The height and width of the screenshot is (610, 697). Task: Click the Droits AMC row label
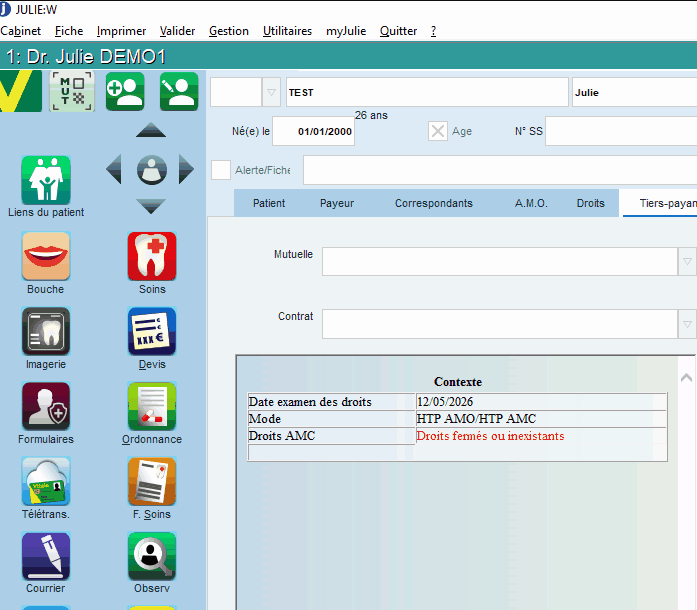click(282, 436)
